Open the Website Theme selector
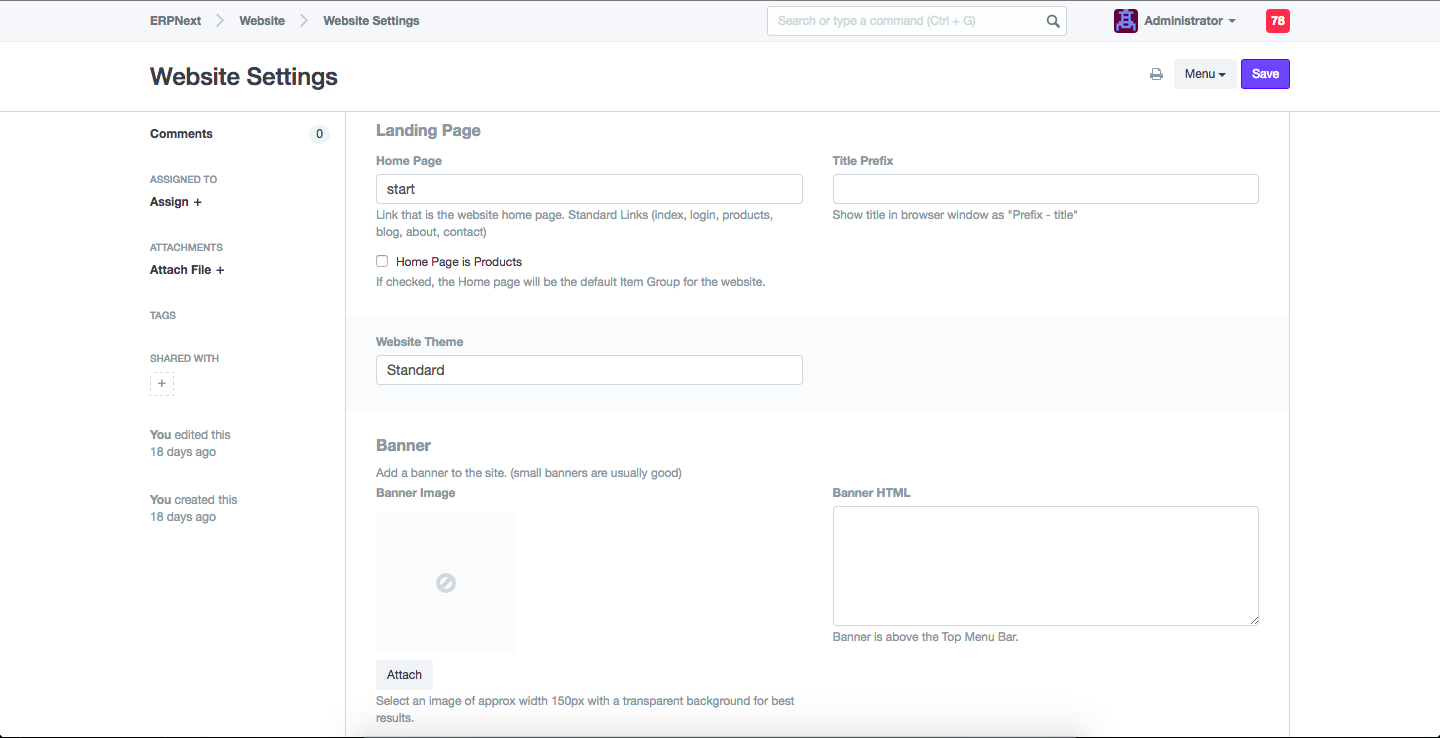1440x738 pixels. click(589, 370)
